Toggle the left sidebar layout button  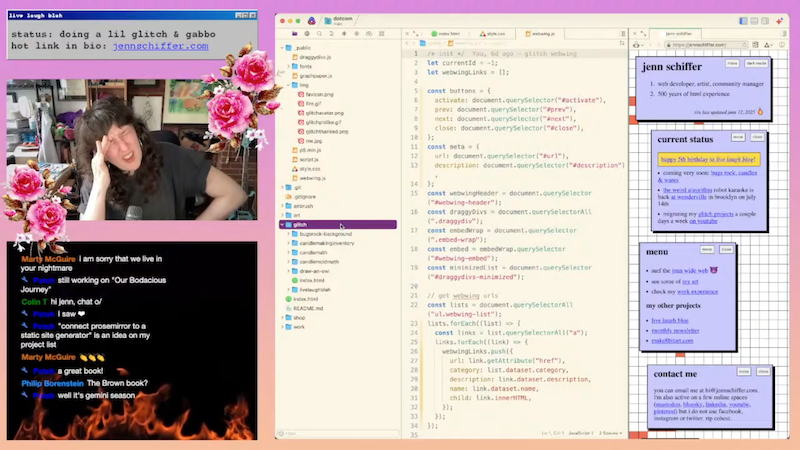point(743,21)
